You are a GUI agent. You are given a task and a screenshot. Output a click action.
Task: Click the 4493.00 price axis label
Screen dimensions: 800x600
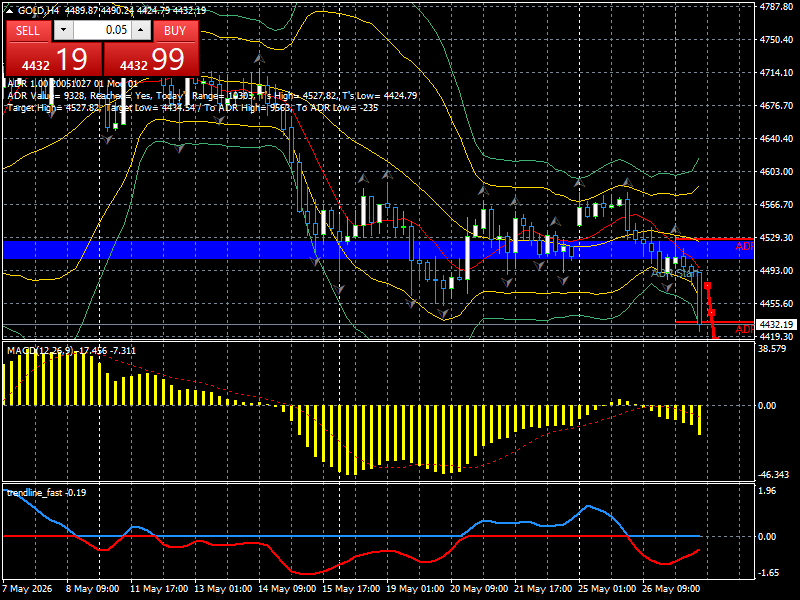click(776, 270)
